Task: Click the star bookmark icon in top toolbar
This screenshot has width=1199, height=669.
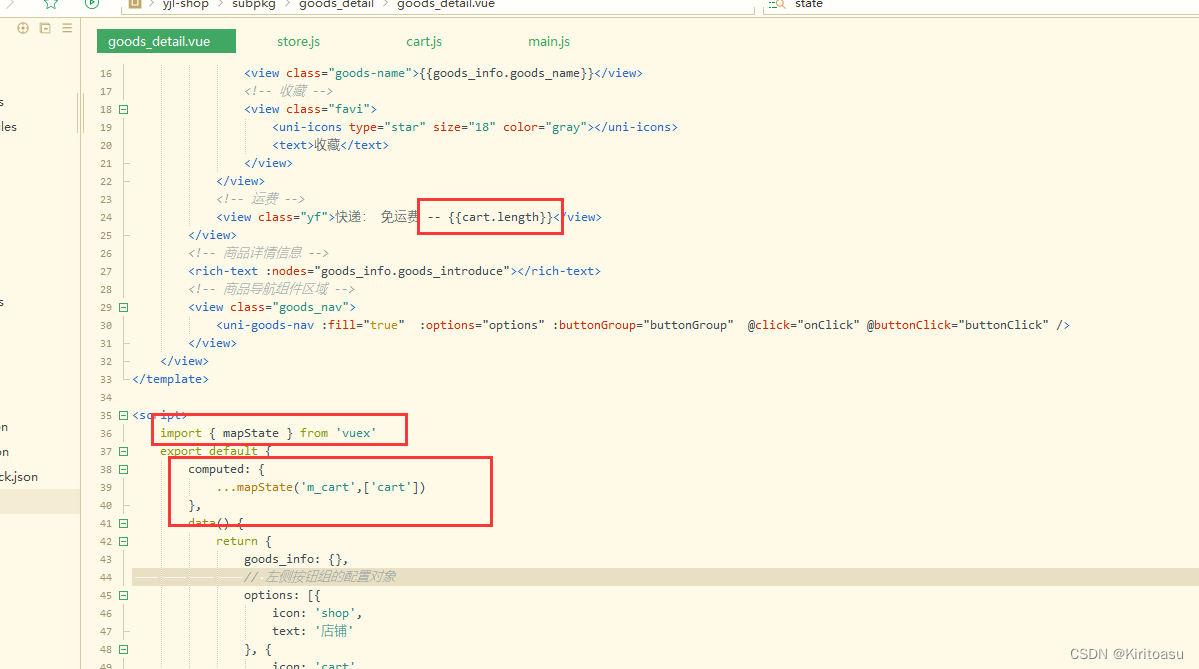Action: [50, 4]
